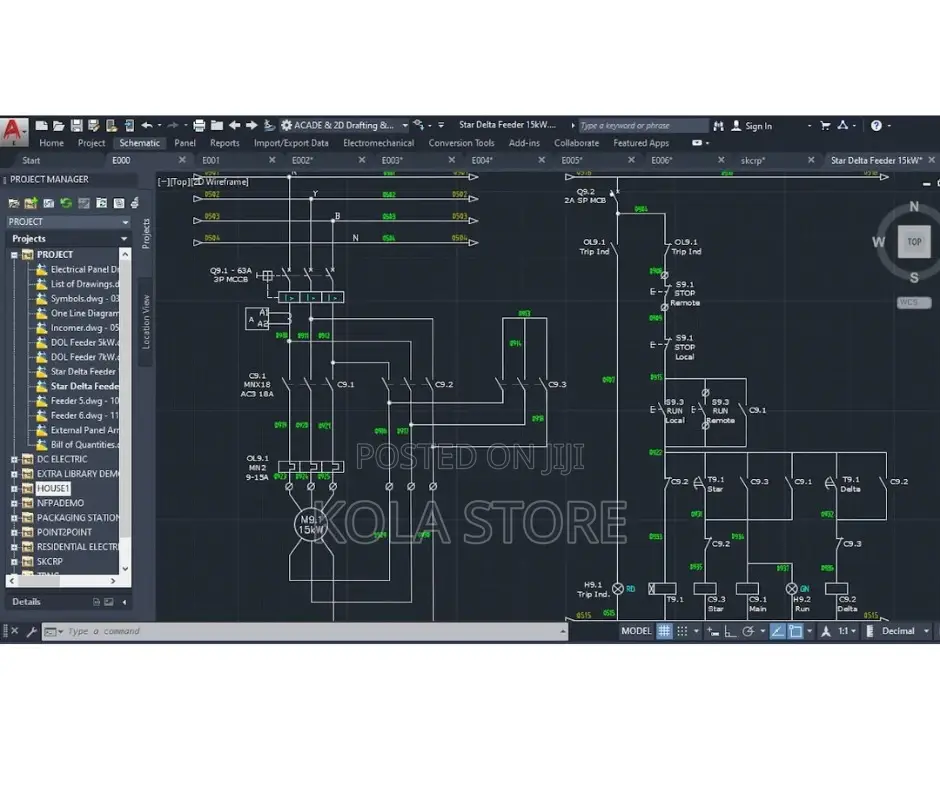Image resolution: width=940 pixels, height=788 pixels.
Task: Click the New Project icon in Project Manager
Action: 31,203
